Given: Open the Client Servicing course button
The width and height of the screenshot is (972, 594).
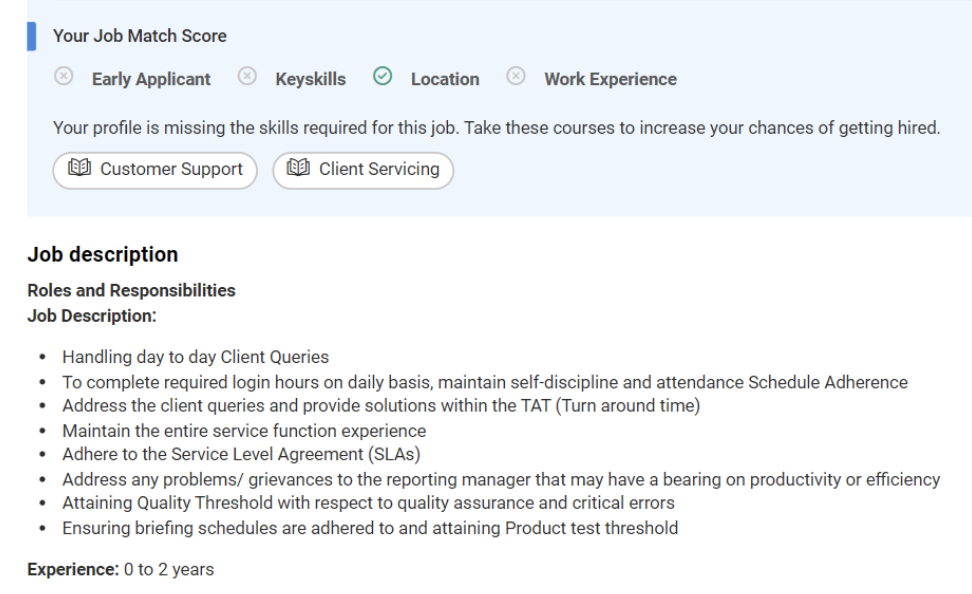Looking at the screenshot, I should 363,170.
